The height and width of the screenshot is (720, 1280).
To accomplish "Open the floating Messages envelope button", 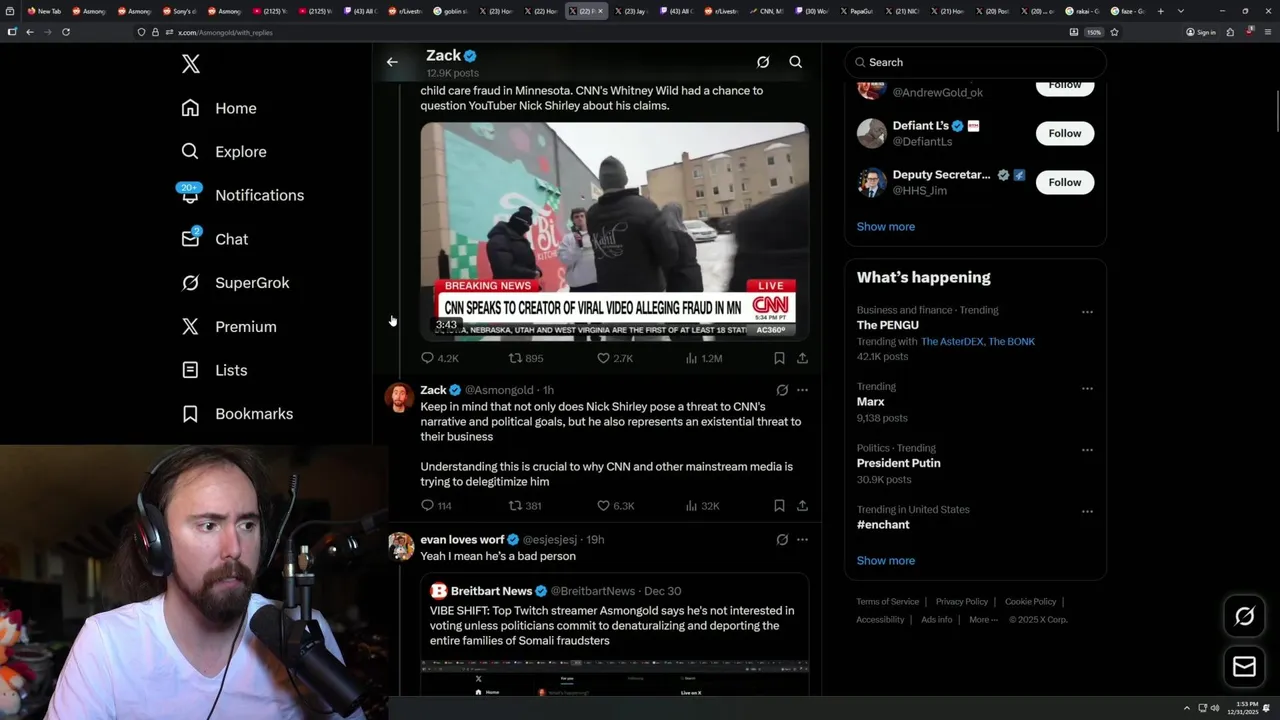I will click(x=1244, y=667).
